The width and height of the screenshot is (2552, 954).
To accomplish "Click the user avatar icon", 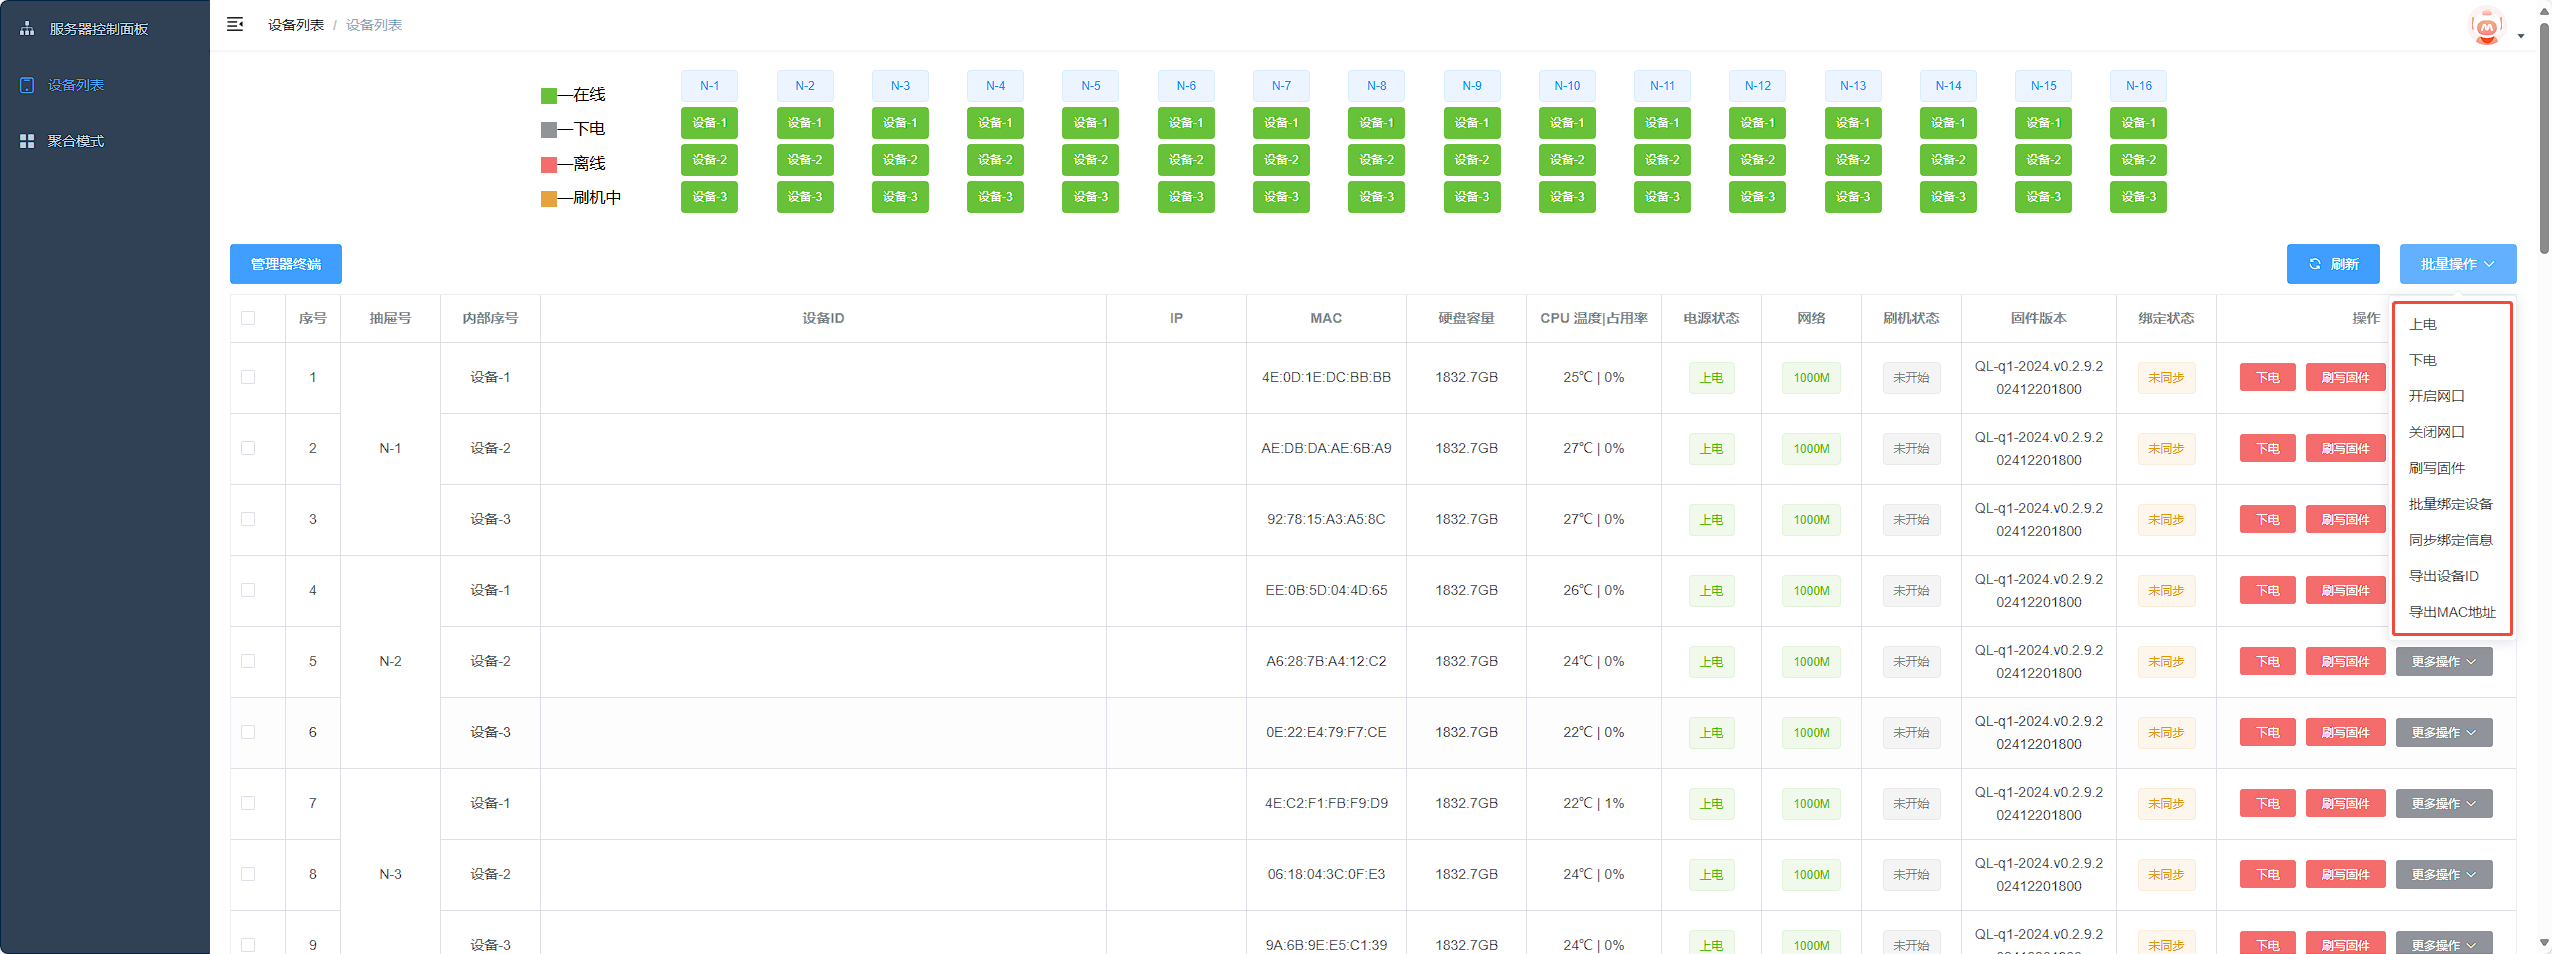I will pos(2486,27).
